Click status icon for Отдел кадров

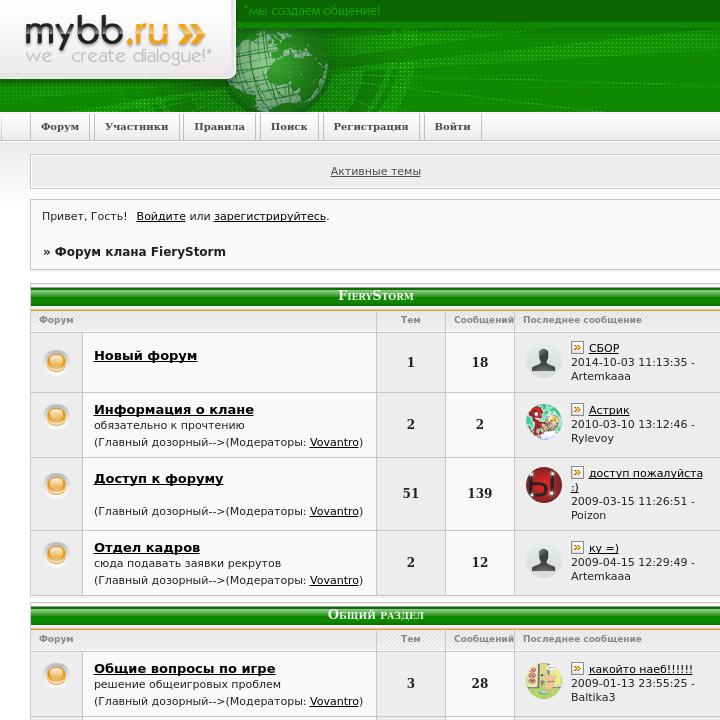(56, 553)
